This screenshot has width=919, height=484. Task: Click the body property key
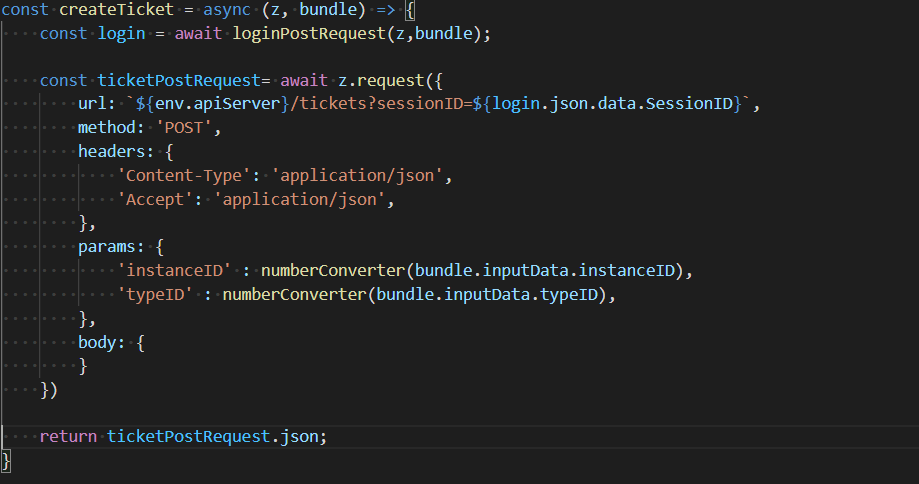(x=97, y=342)
